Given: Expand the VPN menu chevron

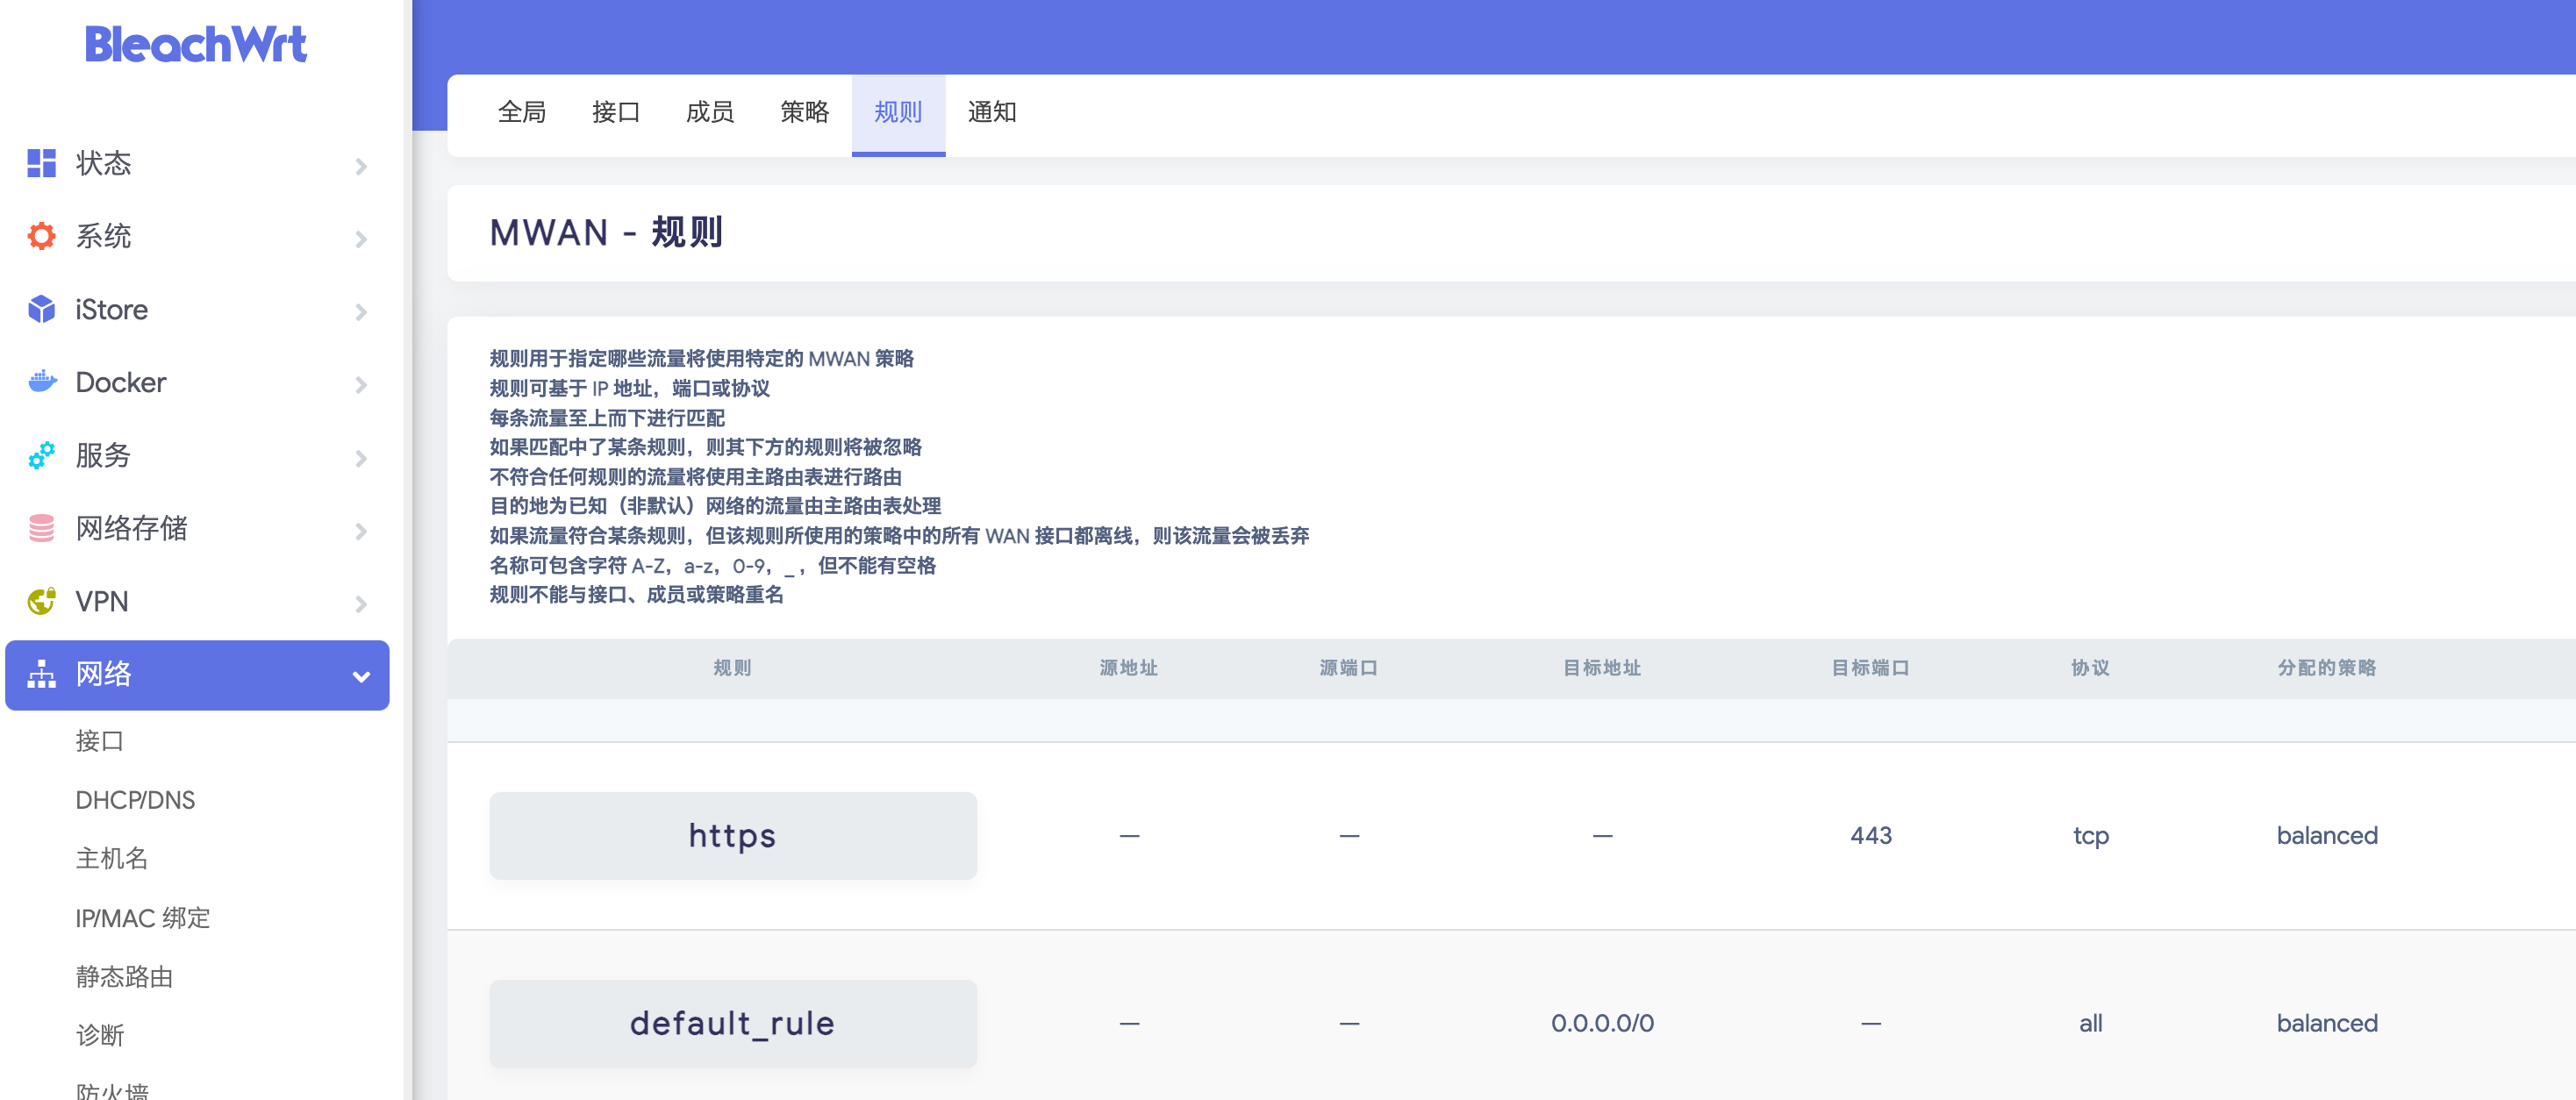Looking at the screenshot, I should click(361, 604).
